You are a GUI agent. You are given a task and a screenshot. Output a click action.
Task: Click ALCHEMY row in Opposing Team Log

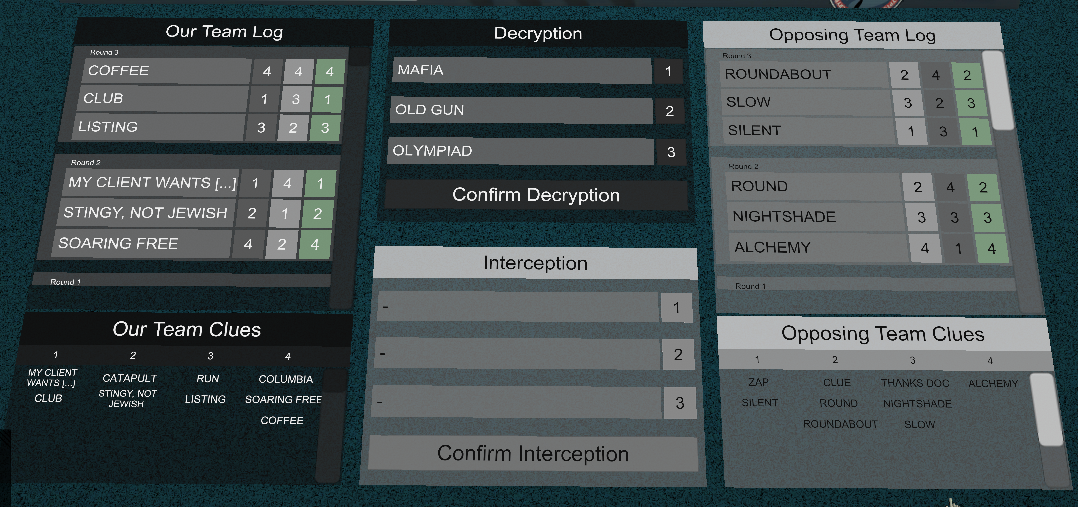[x=820, y=248]
